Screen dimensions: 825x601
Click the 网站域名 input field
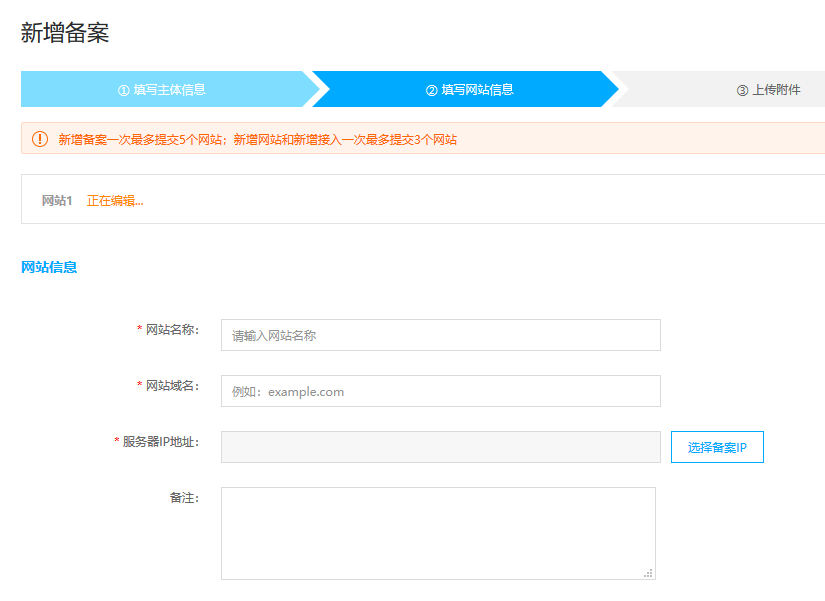(440, 390)
